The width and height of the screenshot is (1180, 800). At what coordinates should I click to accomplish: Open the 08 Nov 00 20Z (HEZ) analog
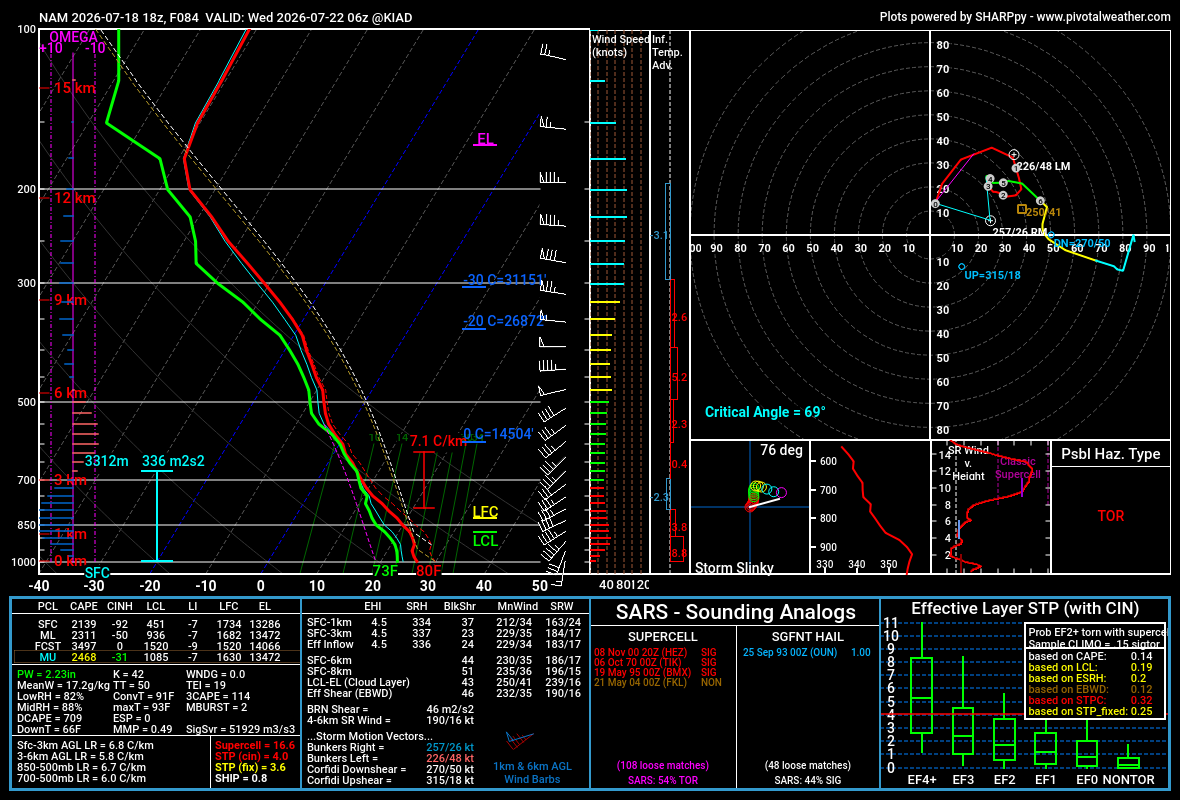coord(640,652)
